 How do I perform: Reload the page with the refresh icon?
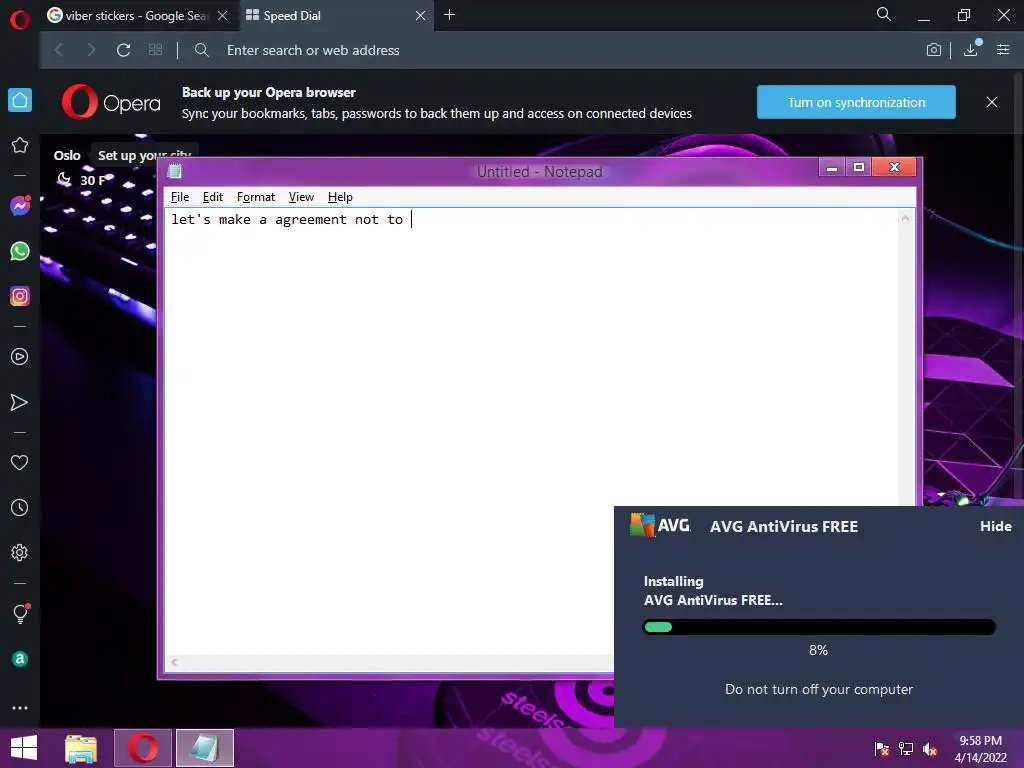click(123, 50)
